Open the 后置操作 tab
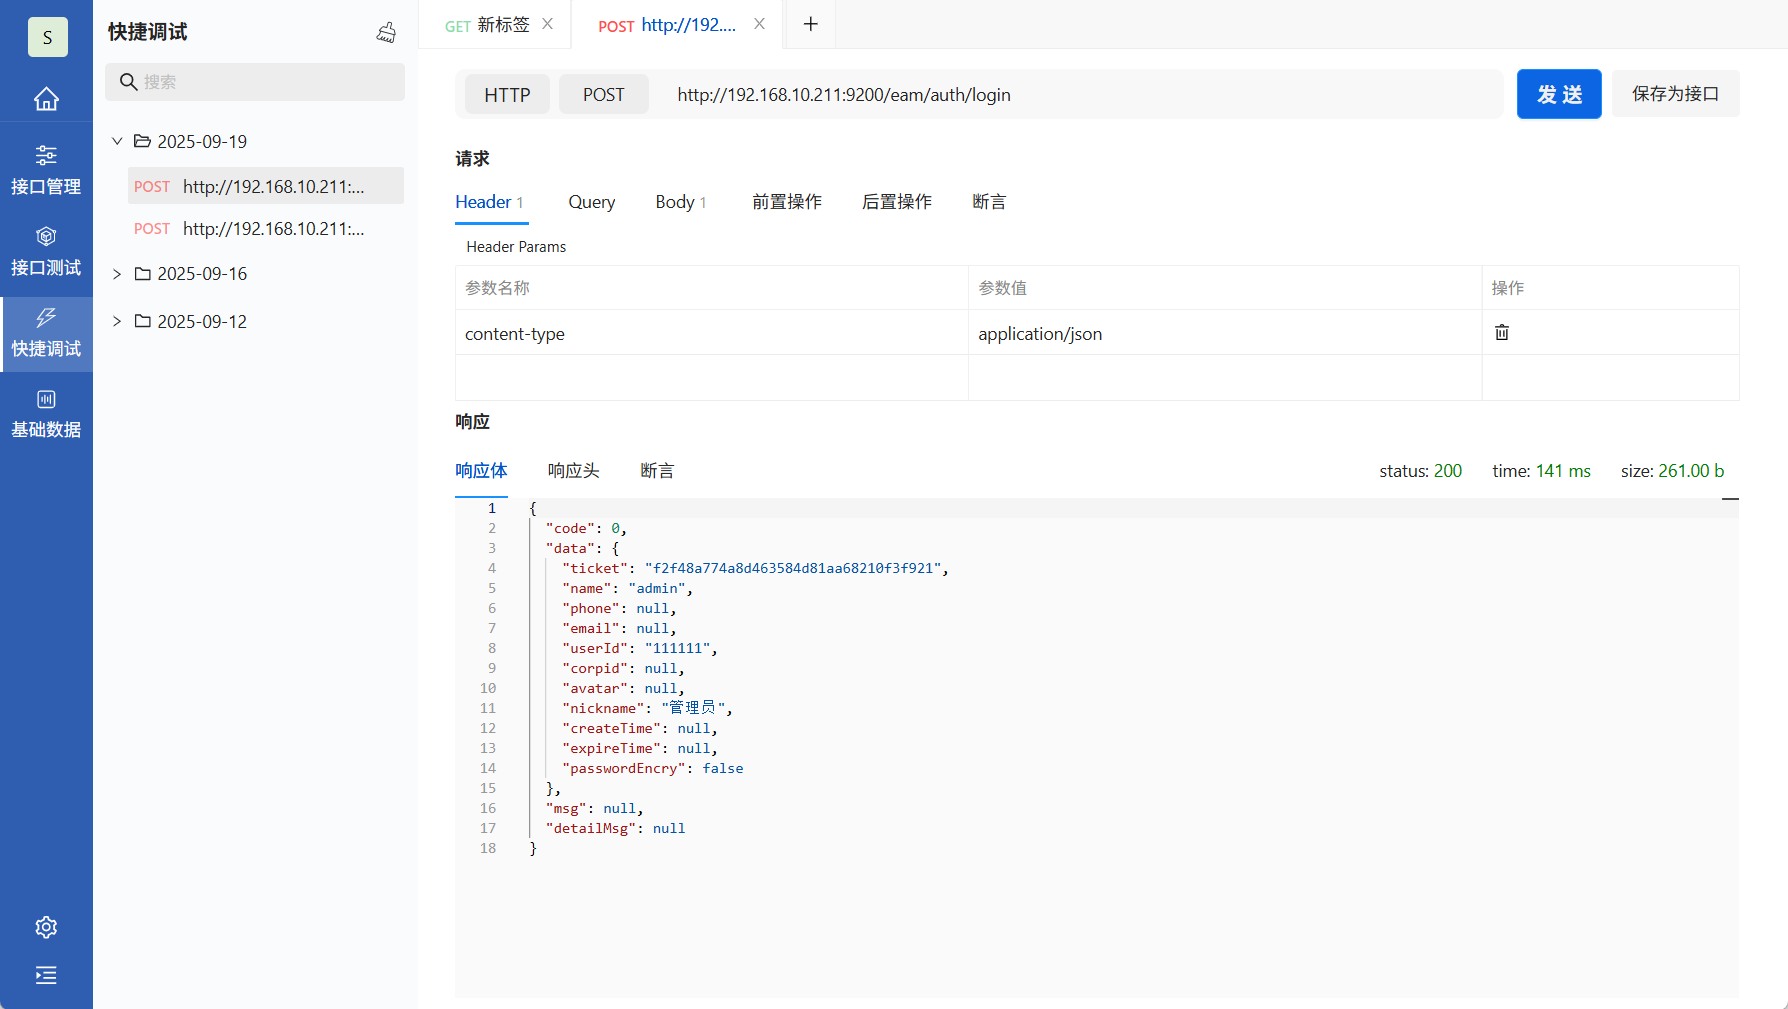This screenshot has height=1009, width=1788. point(897,202)
